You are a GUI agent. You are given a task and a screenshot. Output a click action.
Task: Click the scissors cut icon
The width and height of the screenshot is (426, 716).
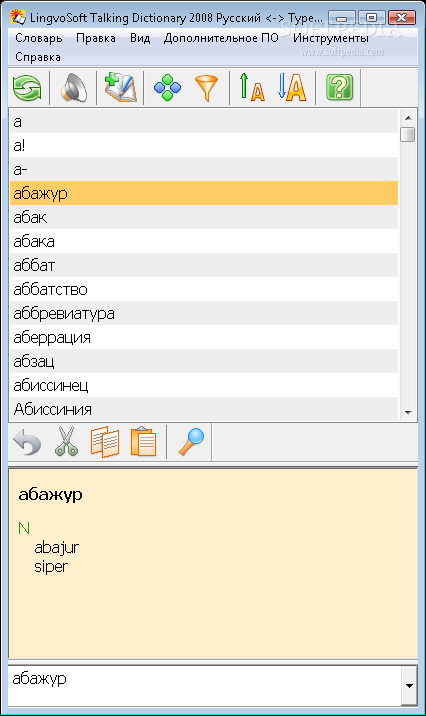point(67,442)
